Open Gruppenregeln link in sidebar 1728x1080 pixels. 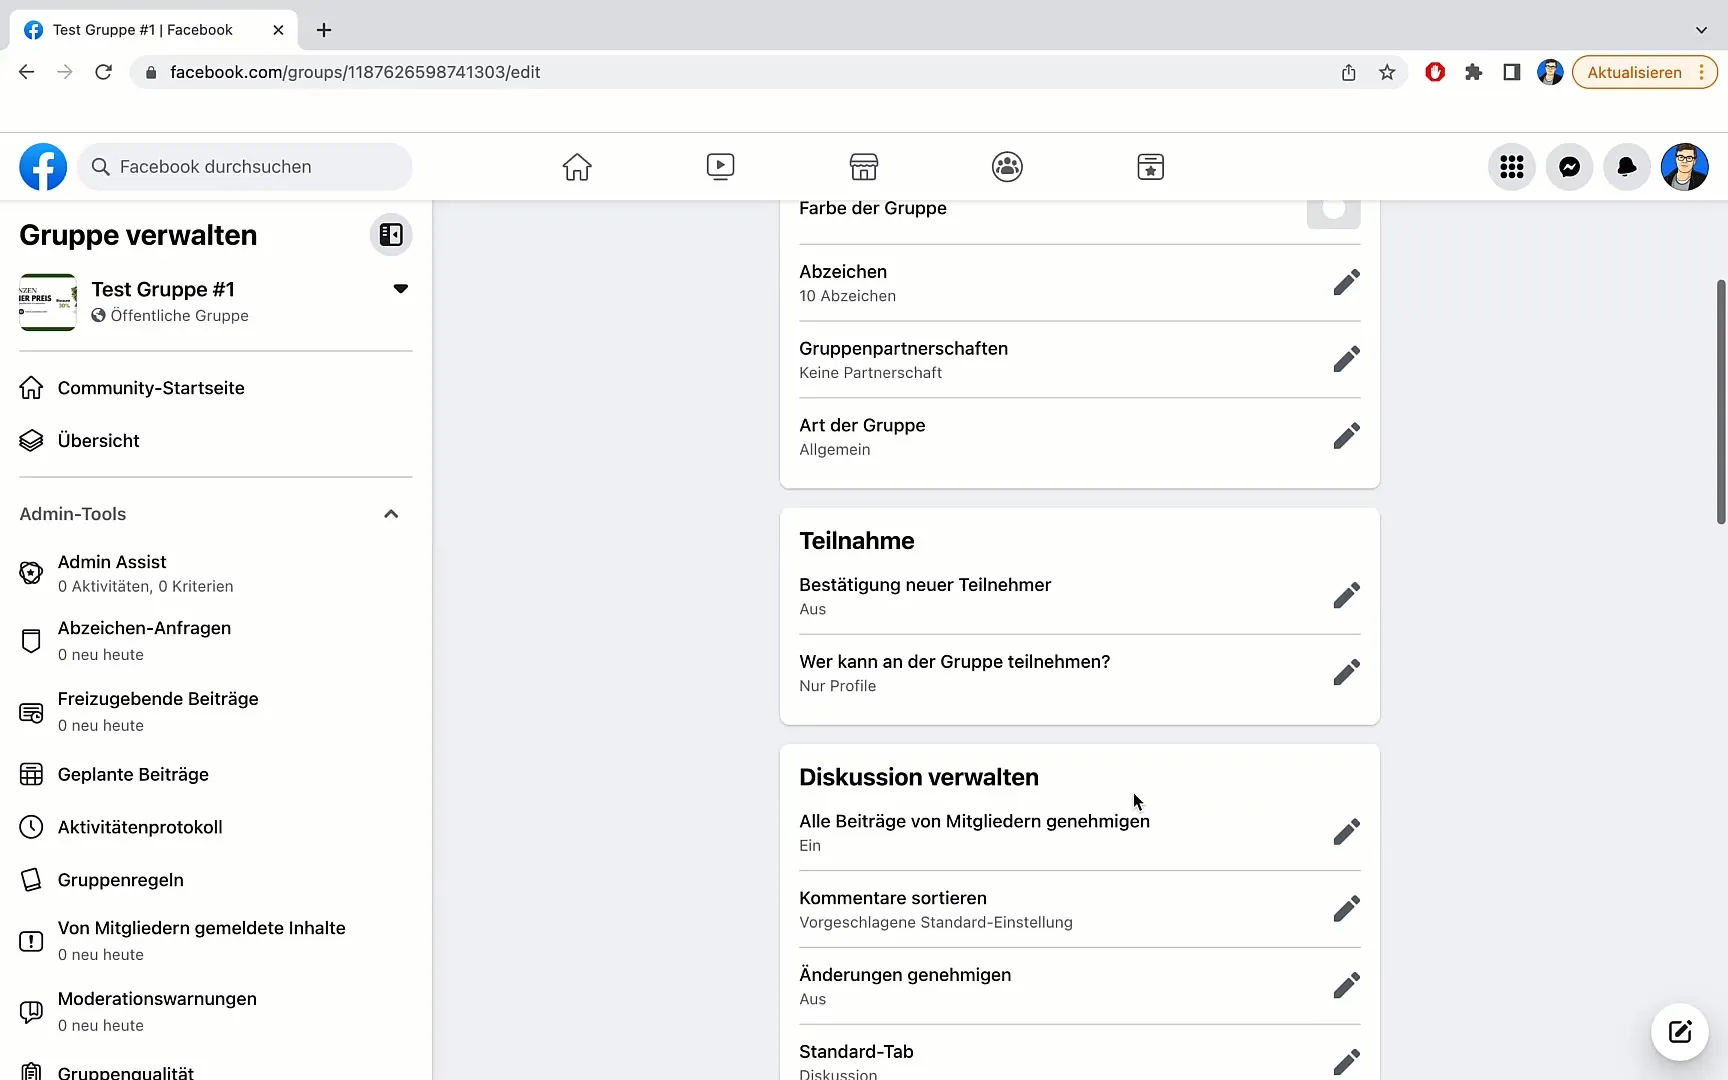tap(120, 880)
